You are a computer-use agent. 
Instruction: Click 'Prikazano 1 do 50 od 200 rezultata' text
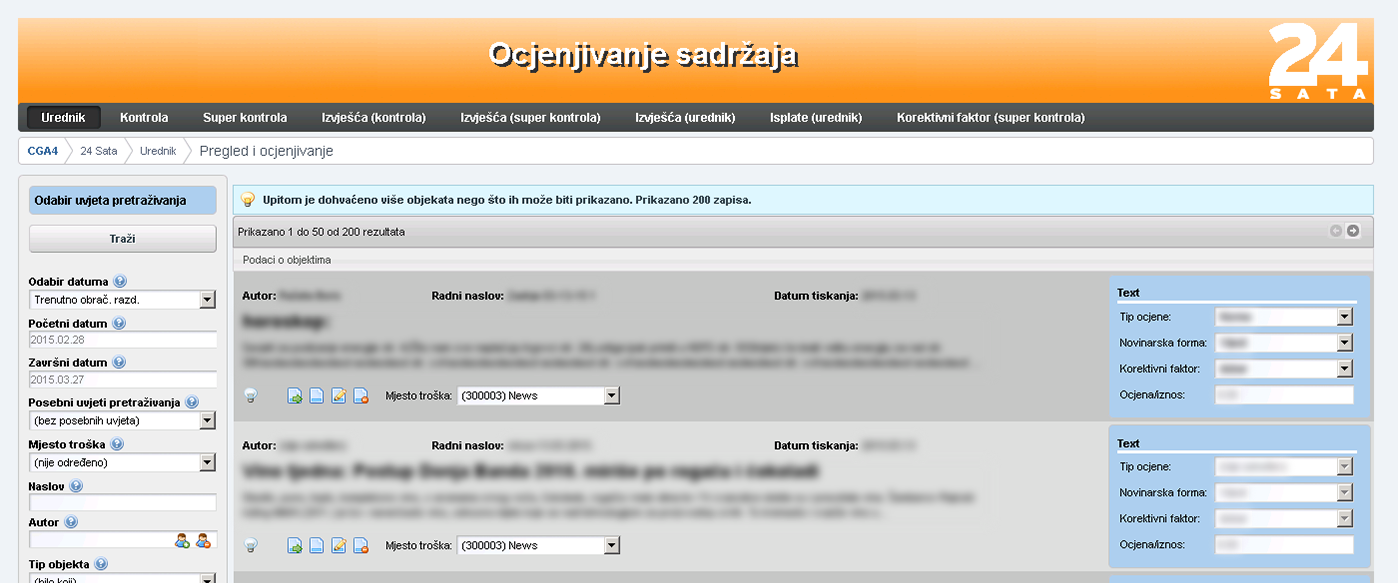point(321,232)
